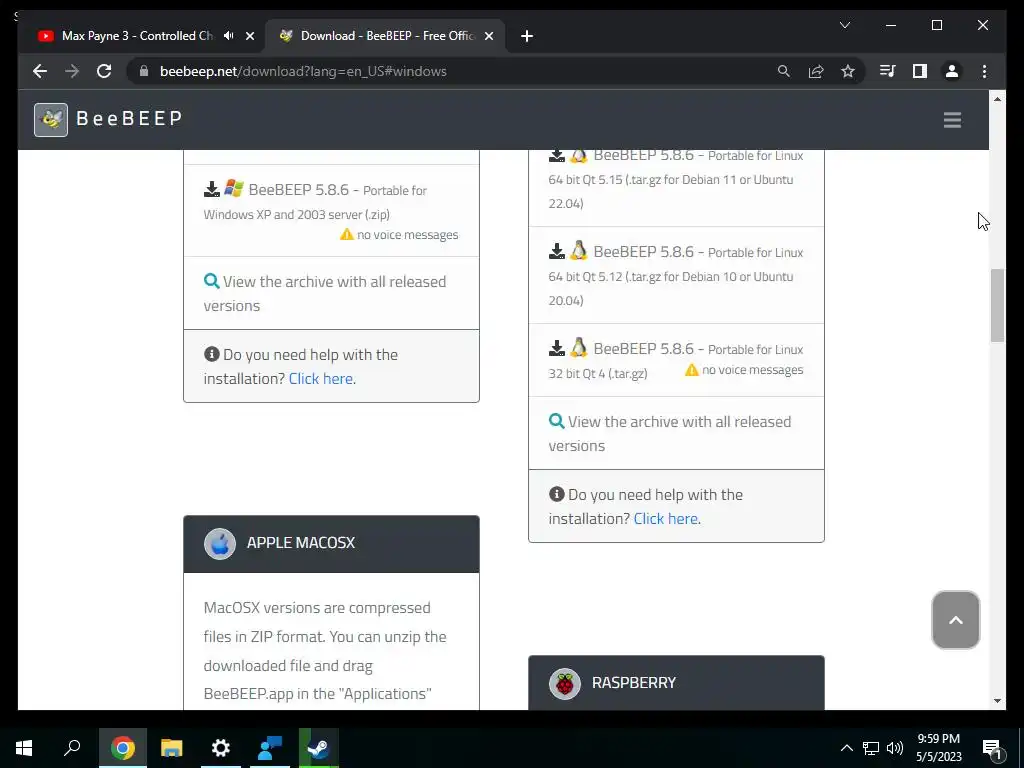
Task: Click download icon for Qt 5.12 build
Action: (x=556, y=251)
